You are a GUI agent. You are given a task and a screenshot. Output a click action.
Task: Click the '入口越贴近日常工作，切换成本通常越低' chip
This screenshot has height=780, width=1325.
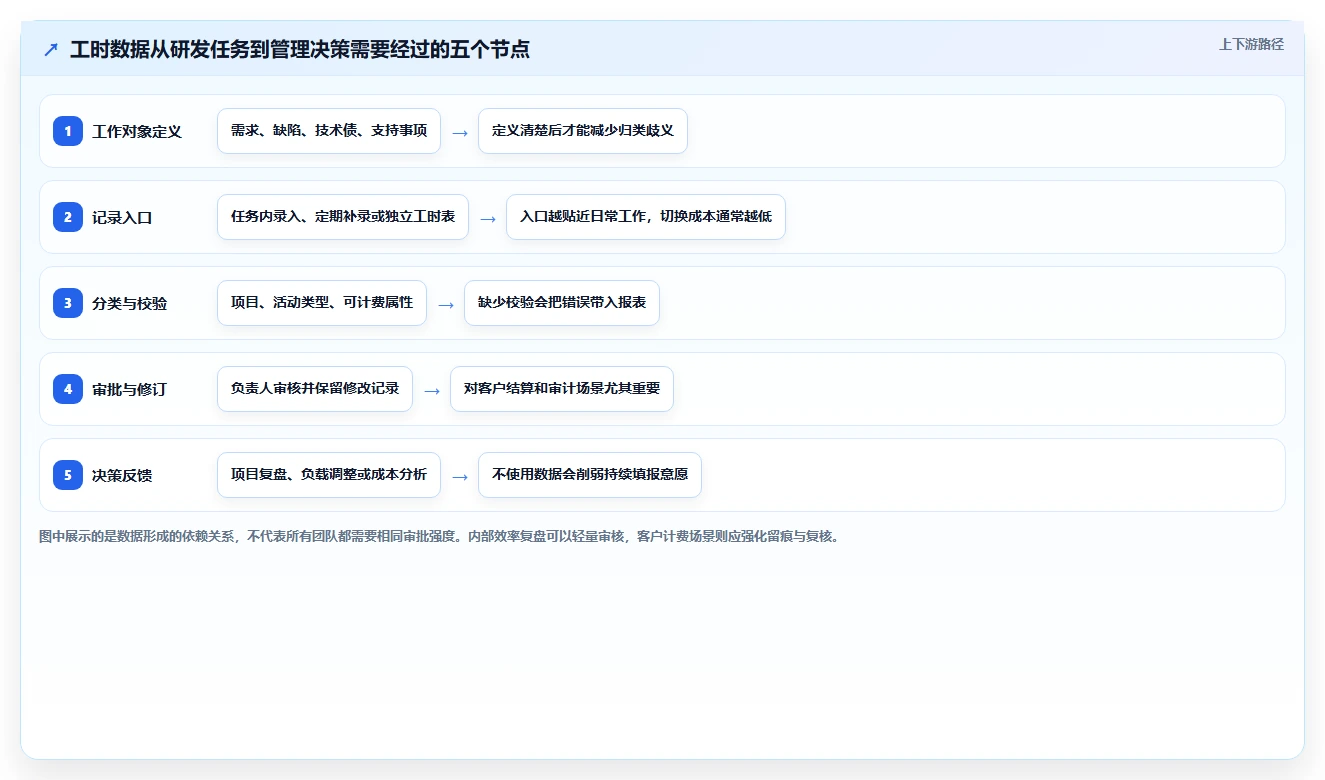pyautogui.click(x=646, y=217)
